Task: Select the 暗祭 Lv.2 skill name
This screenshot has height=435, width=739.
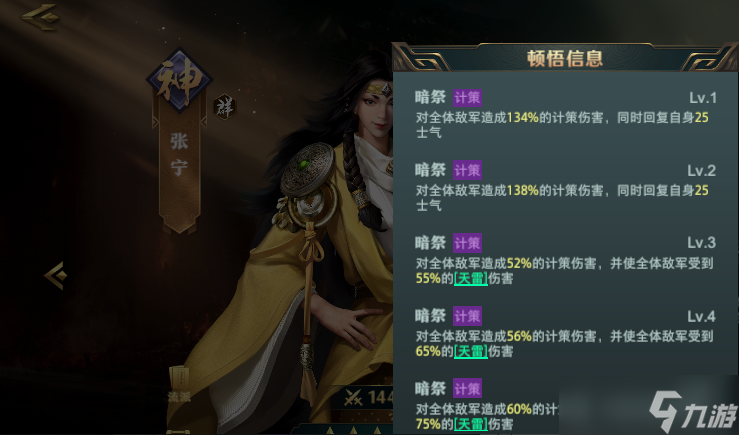Action: pyautogui.click(x=430, y=170)
